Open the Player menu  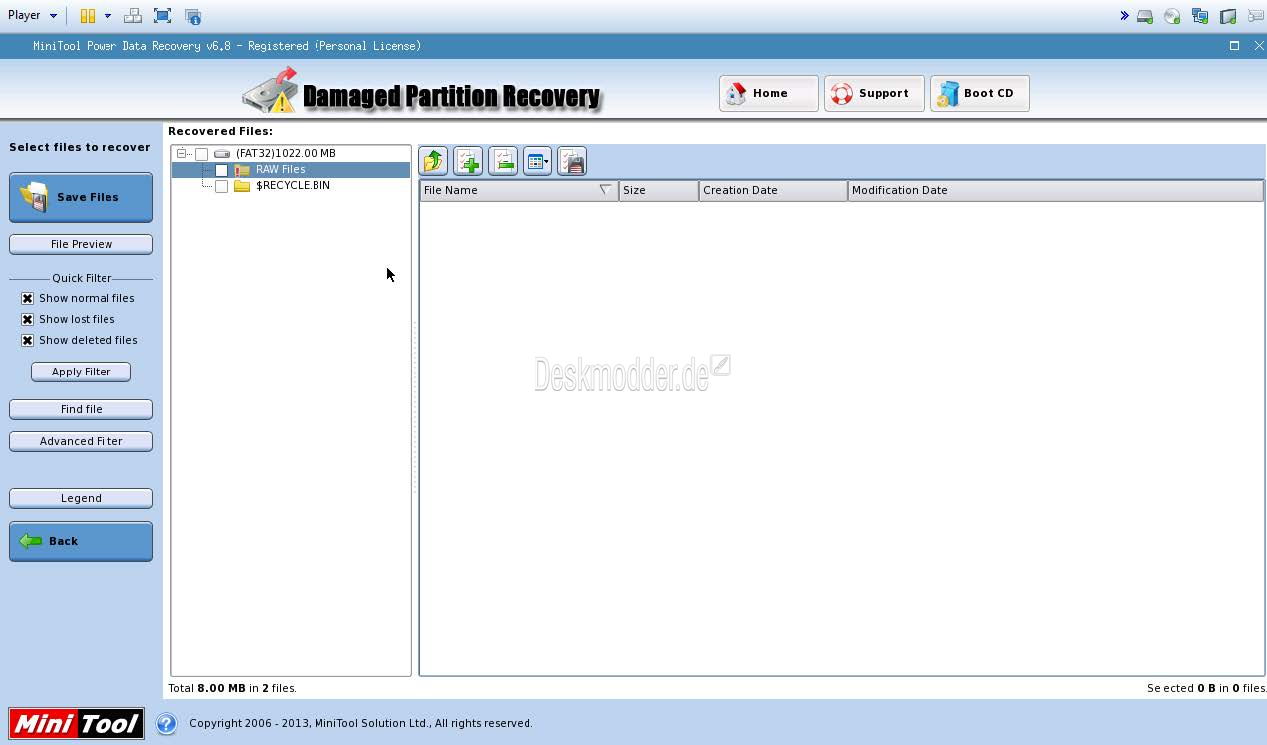pyautogui.click(x=32, y=16)
